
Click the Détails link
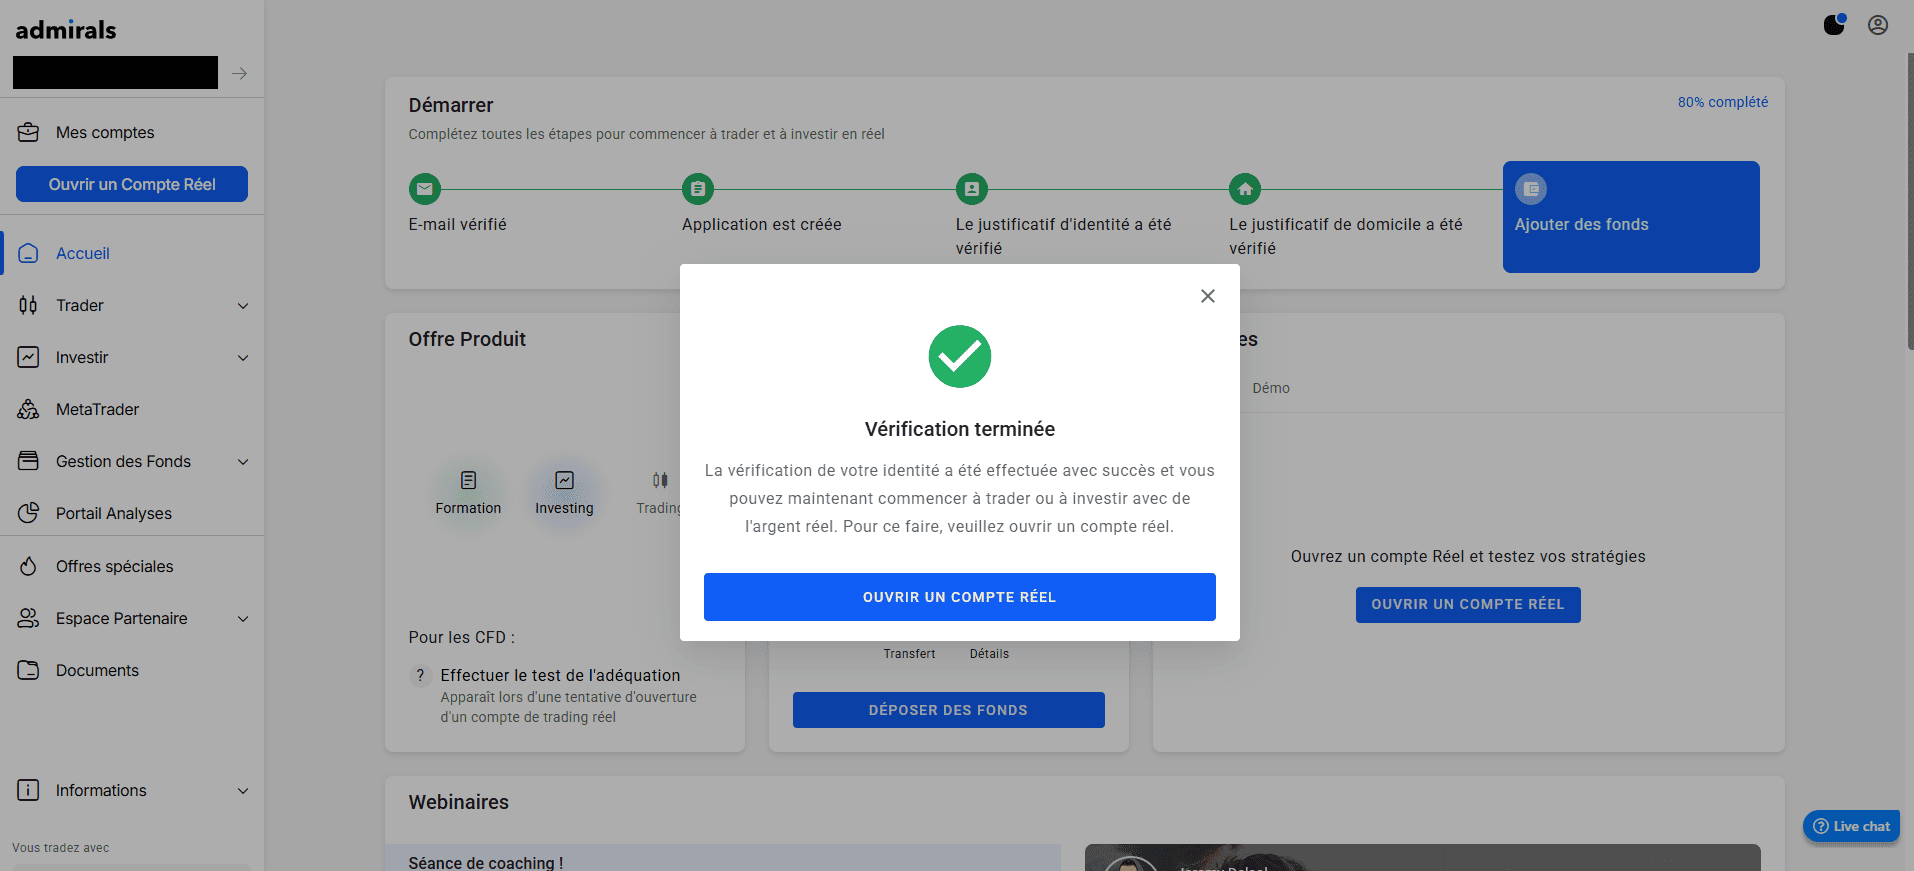989,654
